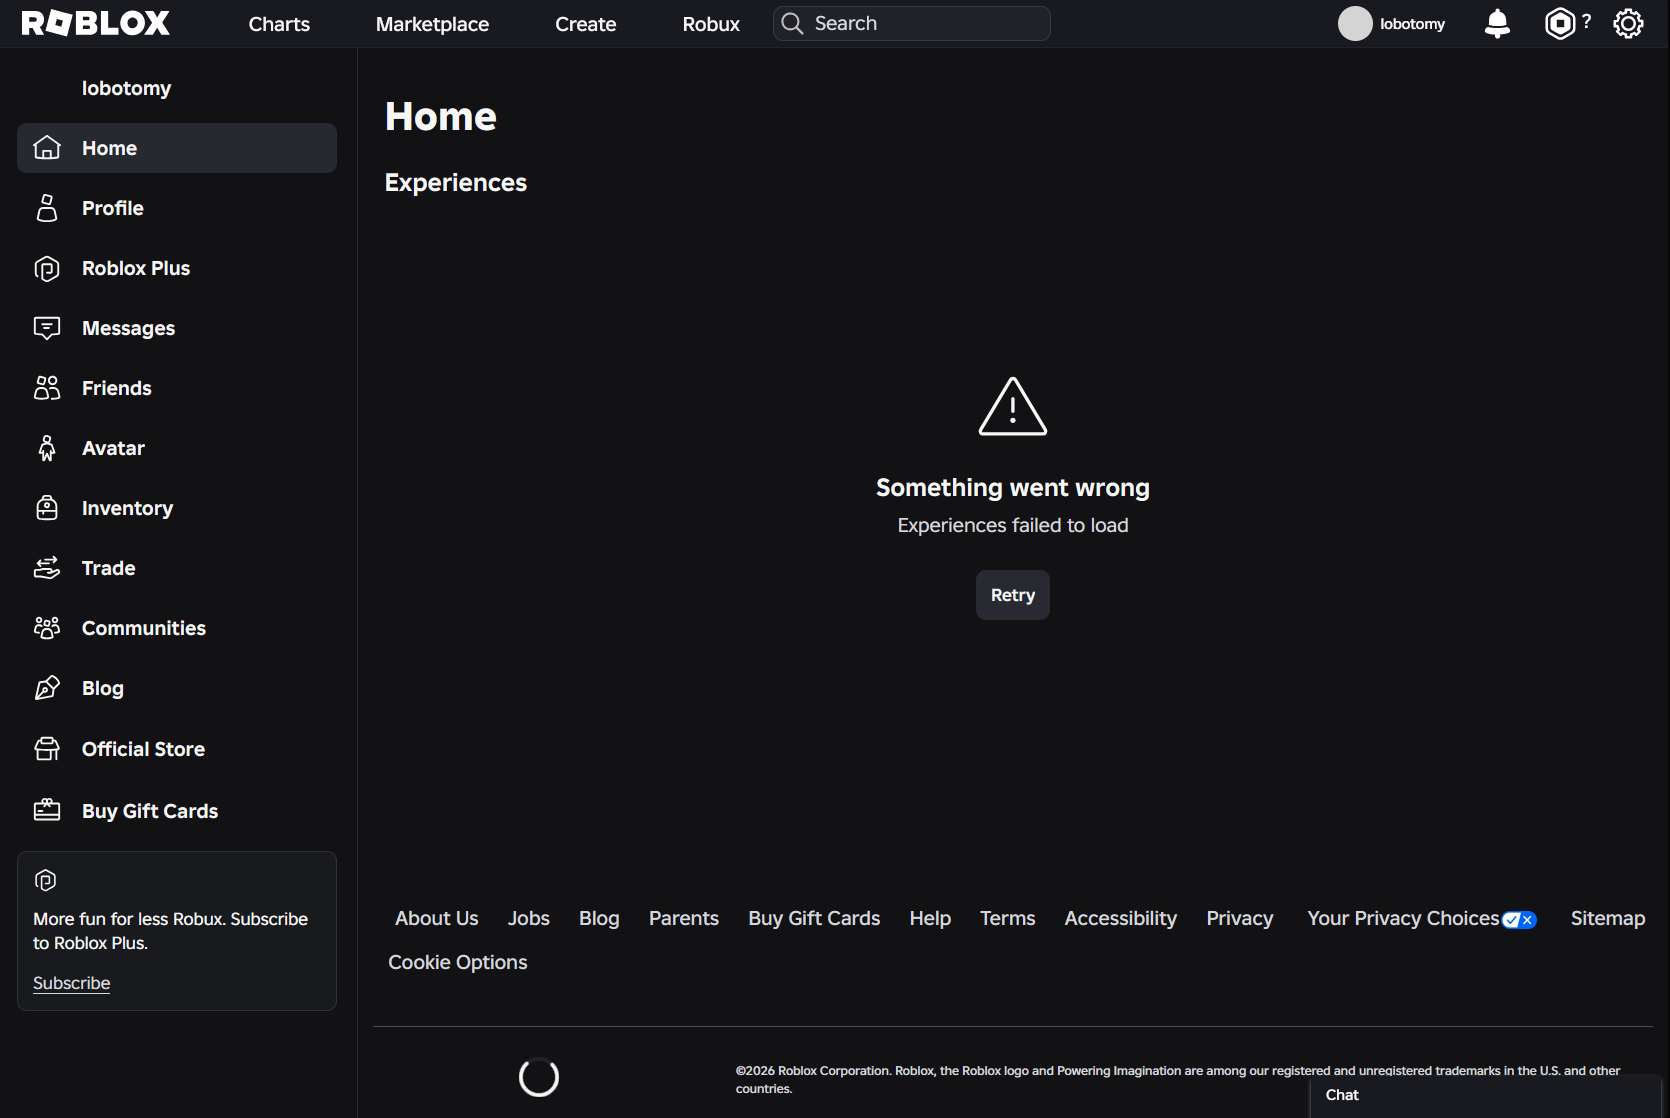Open Official Store from sidebar

[177, 749]
